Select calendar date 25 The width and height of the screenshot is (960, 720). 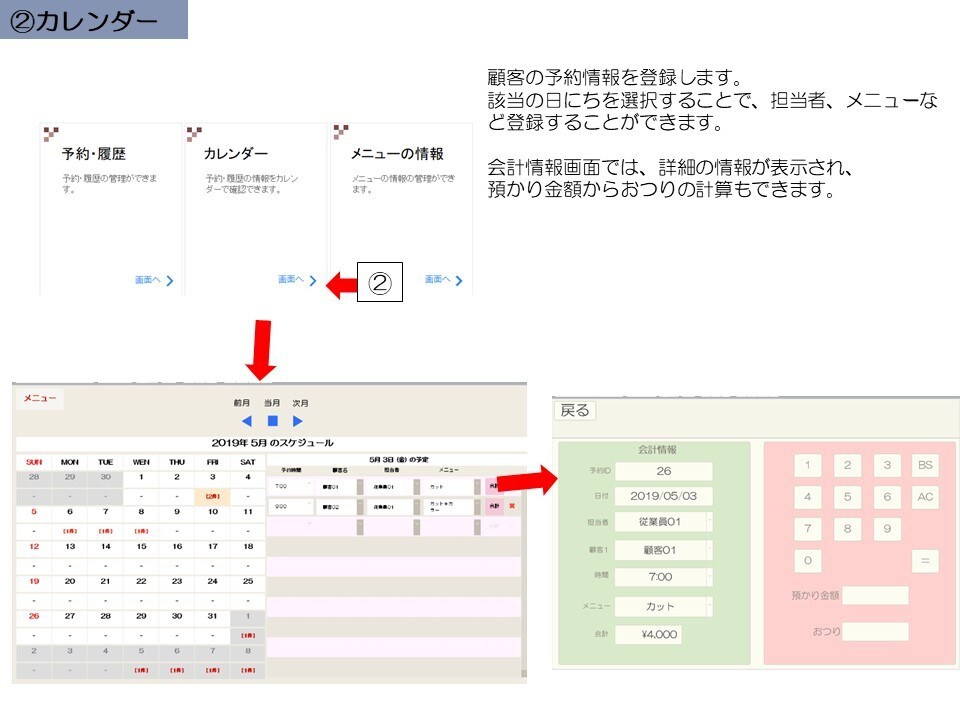point(248,582)
